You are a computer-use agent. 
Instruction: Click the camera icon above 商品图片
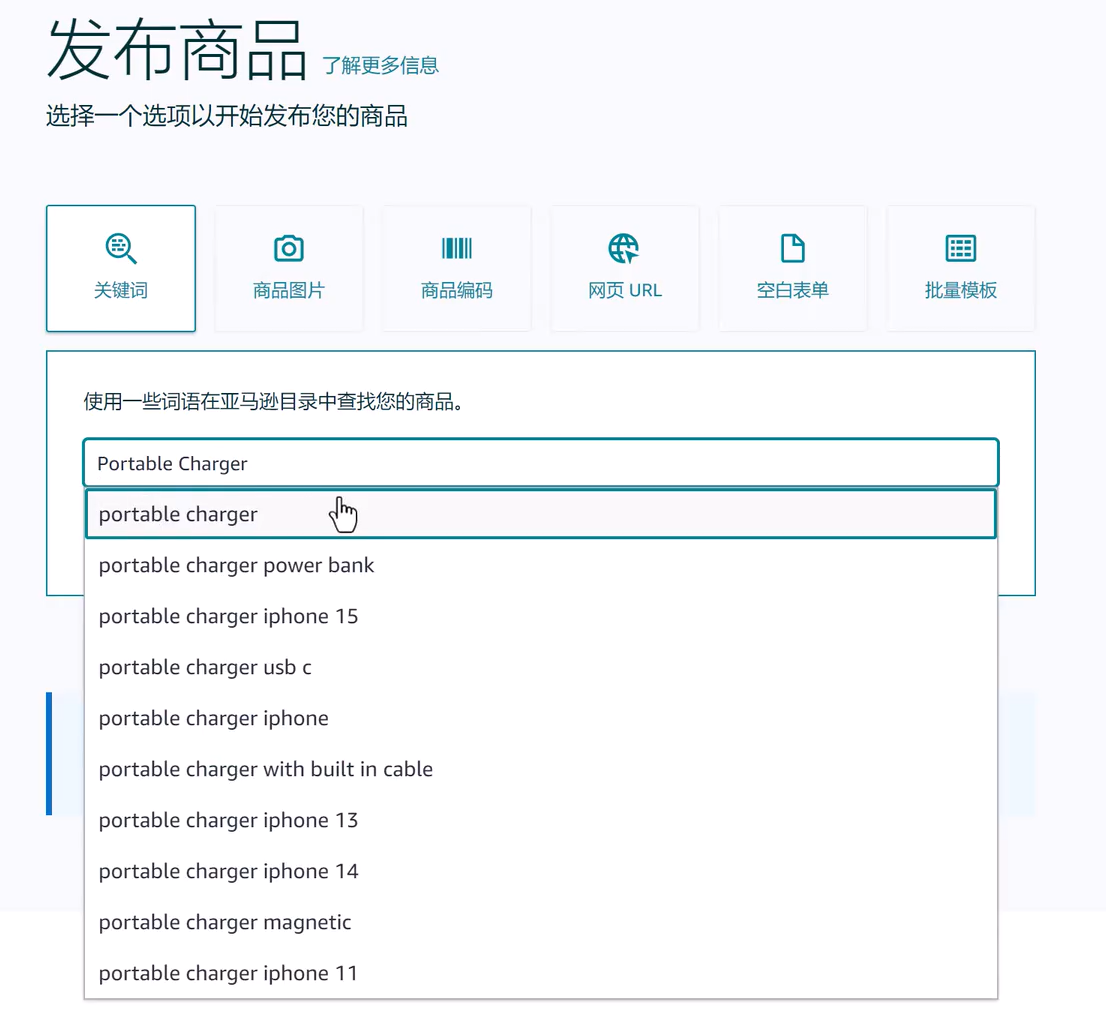(288, 248)
